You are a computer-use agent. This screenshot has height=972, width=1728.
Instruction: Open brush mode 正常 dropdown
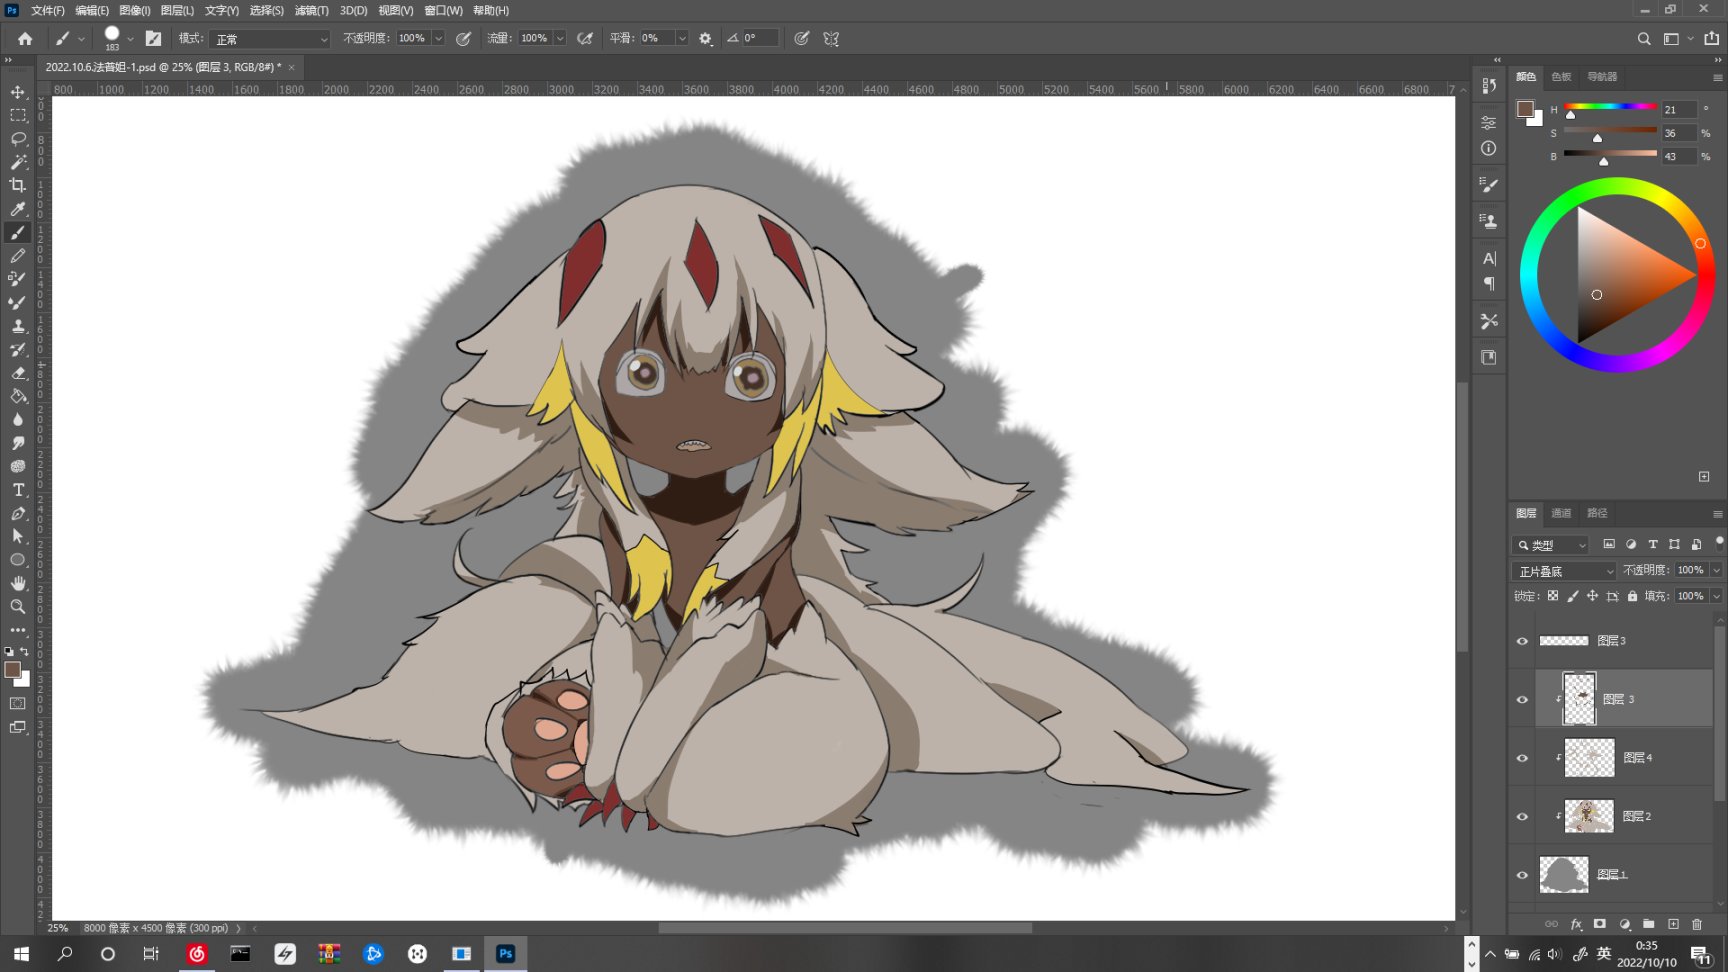(271, 39)
